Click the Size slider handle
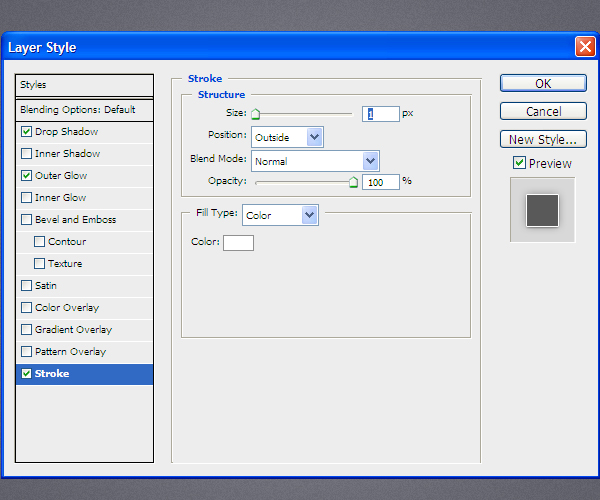 (256, 114)
